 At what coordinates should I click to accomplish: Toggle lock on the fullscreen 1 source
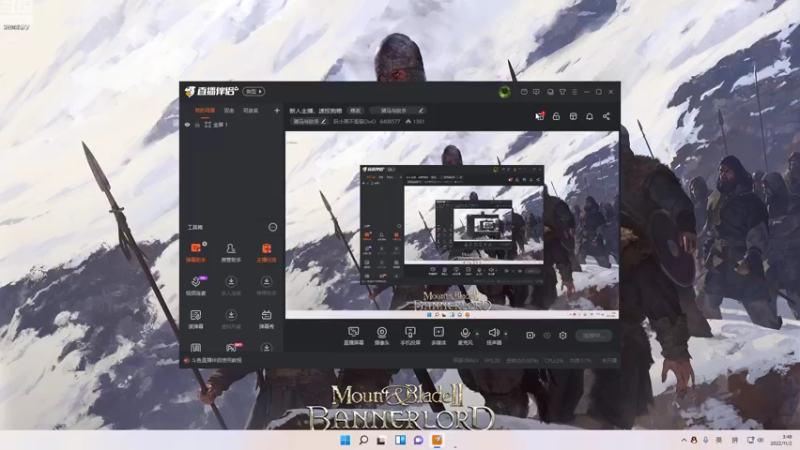(x=197, y=124)
